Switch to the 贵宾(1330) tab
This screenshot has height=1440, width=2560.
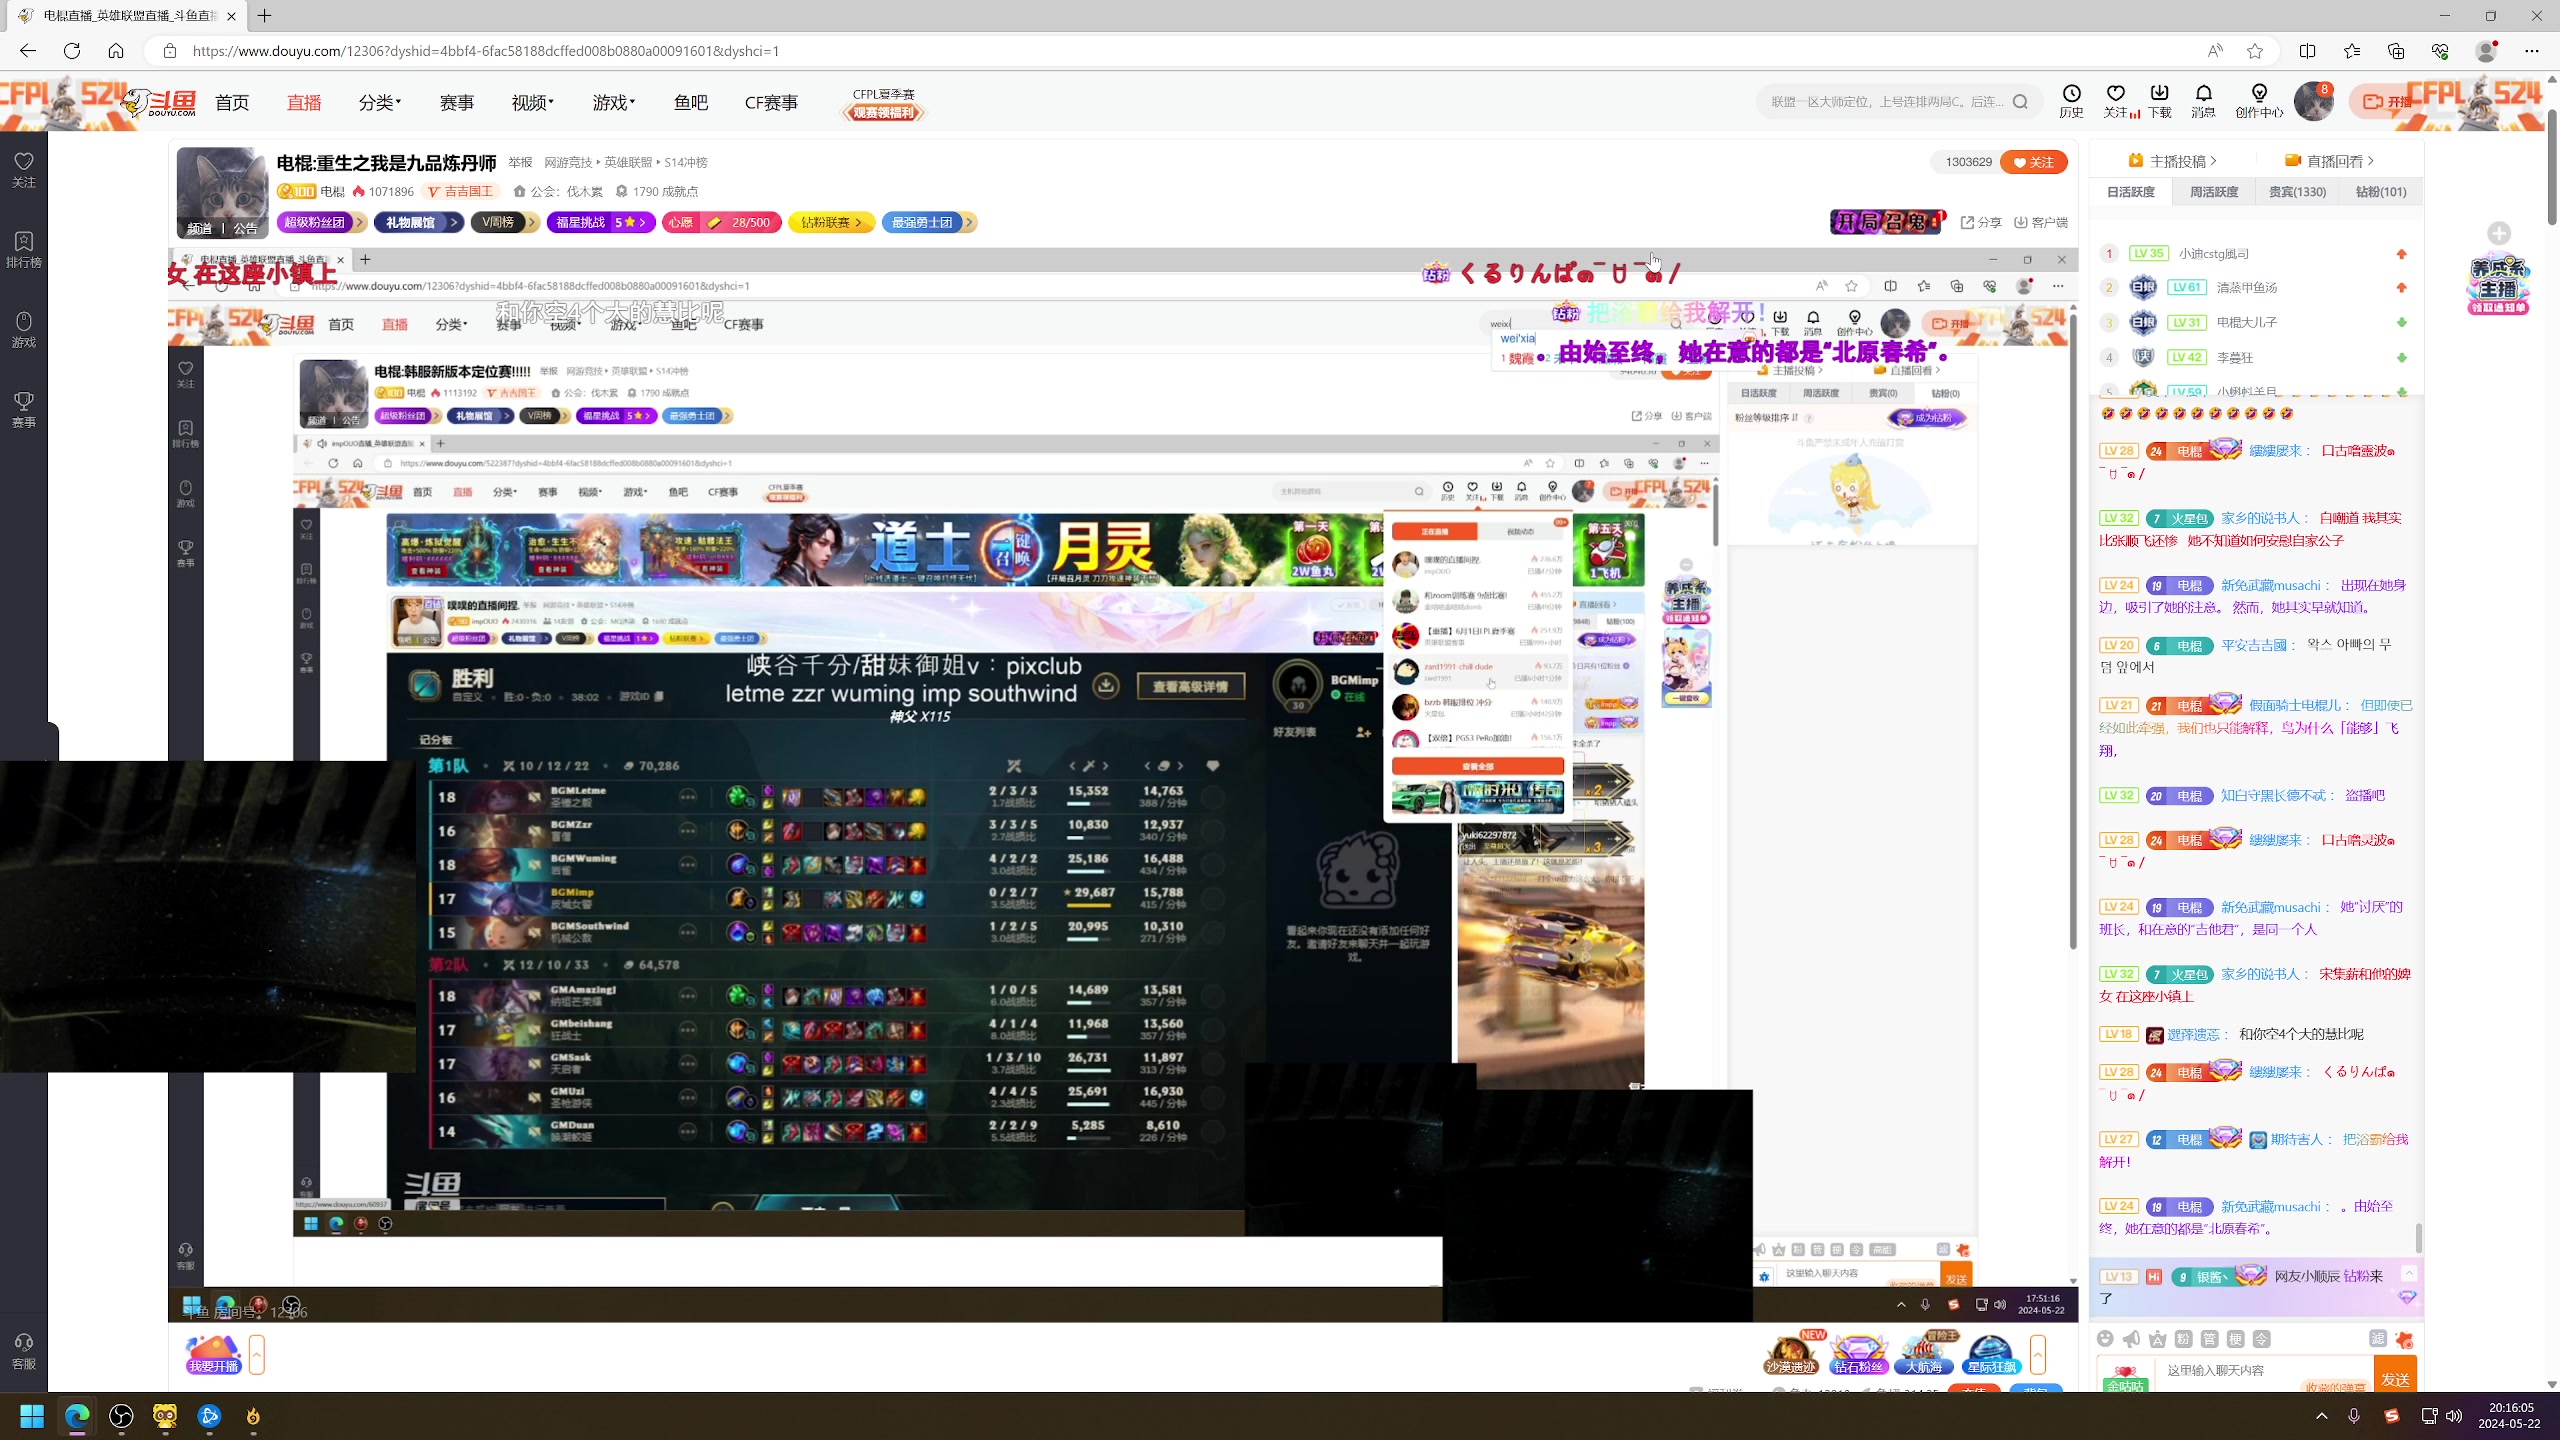(2297, 192)
